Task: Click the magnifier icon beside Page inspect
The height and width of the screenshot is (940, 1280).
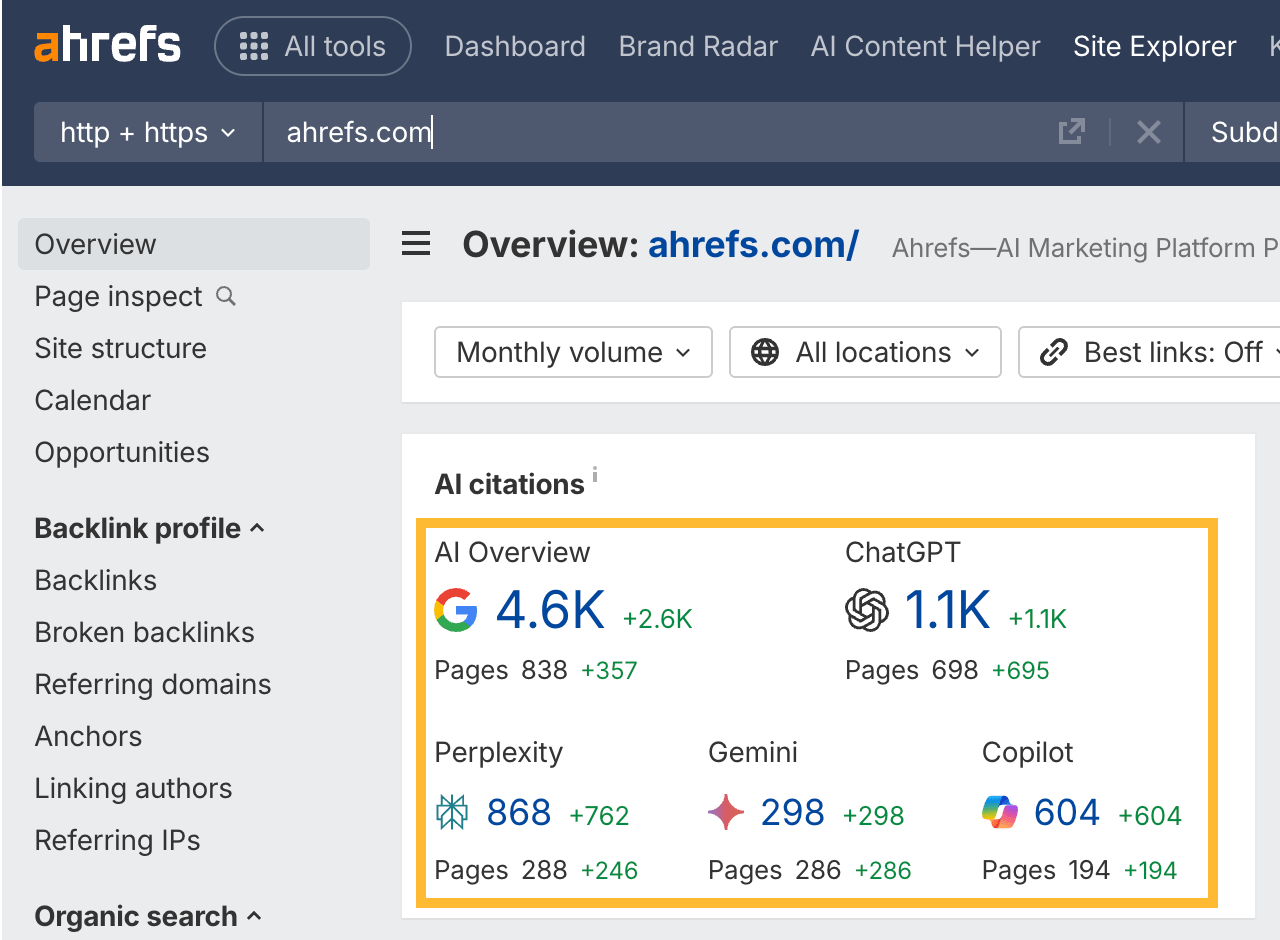Action: coord(225,296)
